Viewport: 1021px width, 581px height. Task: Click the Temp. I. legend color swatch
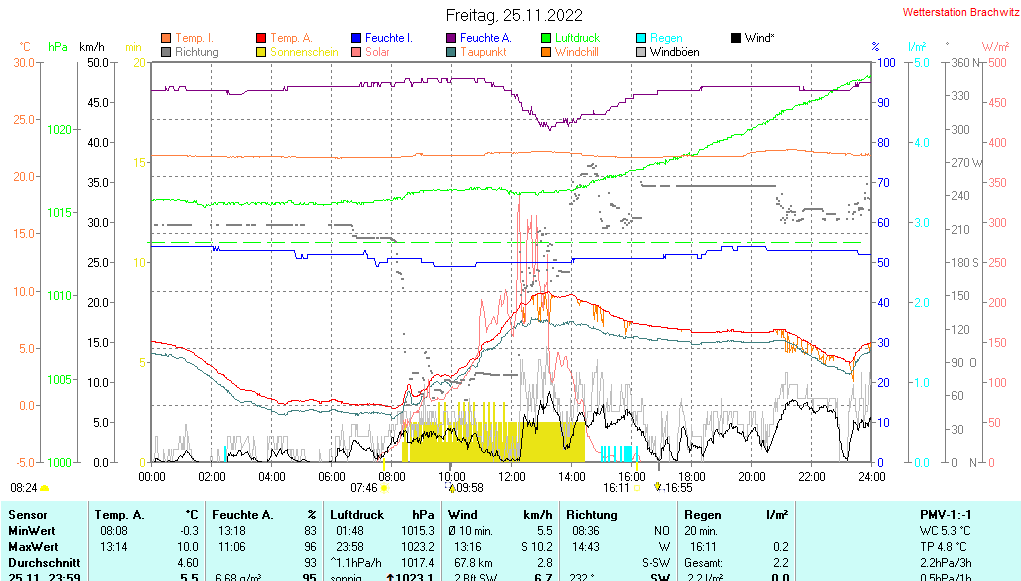tap(166, 38)
